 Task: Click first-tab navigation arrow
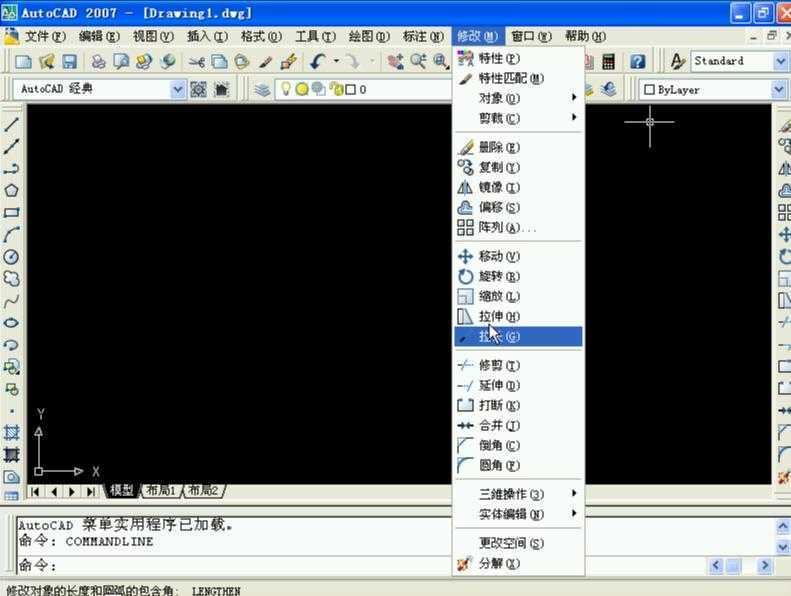[x=35, y=492]
